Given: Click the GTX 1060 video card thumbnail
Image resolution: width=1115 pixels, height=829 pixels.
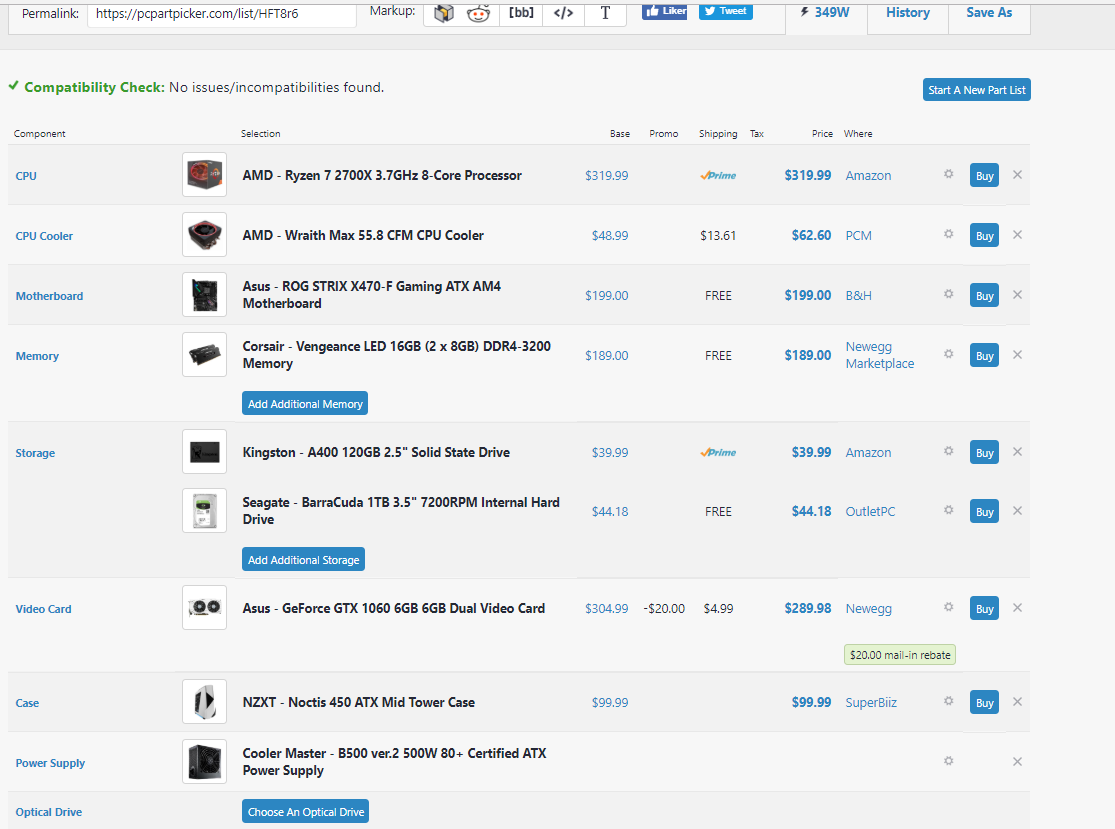Looking at the screenshot, I should coord(205,608).
